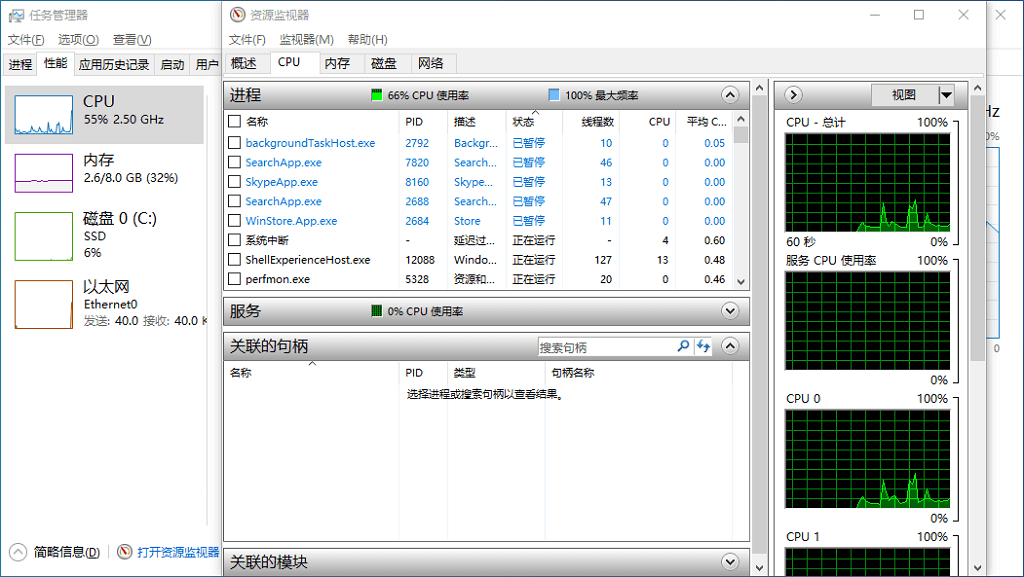Check the SkypeApp.exe checkbox
This screenshot has height=577, width=1024.
pyautogui.click(x=235, y=182)
